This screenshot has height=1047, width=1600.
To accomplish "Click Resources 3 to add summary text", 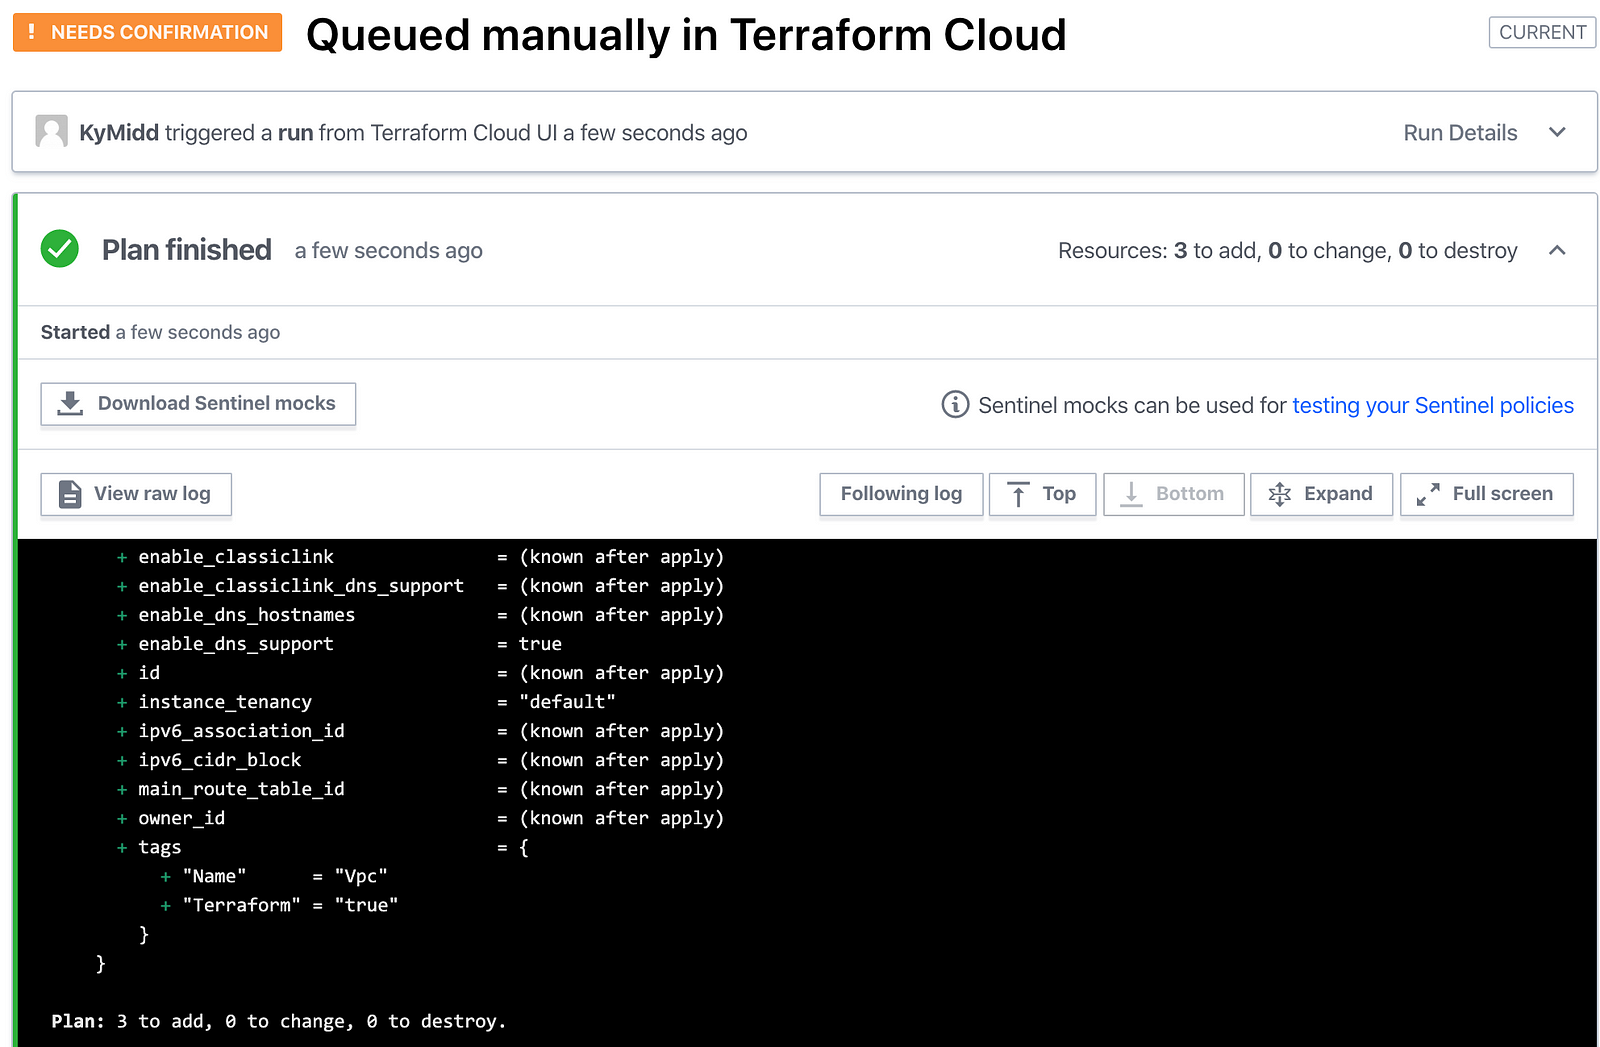I will 1288,250.
